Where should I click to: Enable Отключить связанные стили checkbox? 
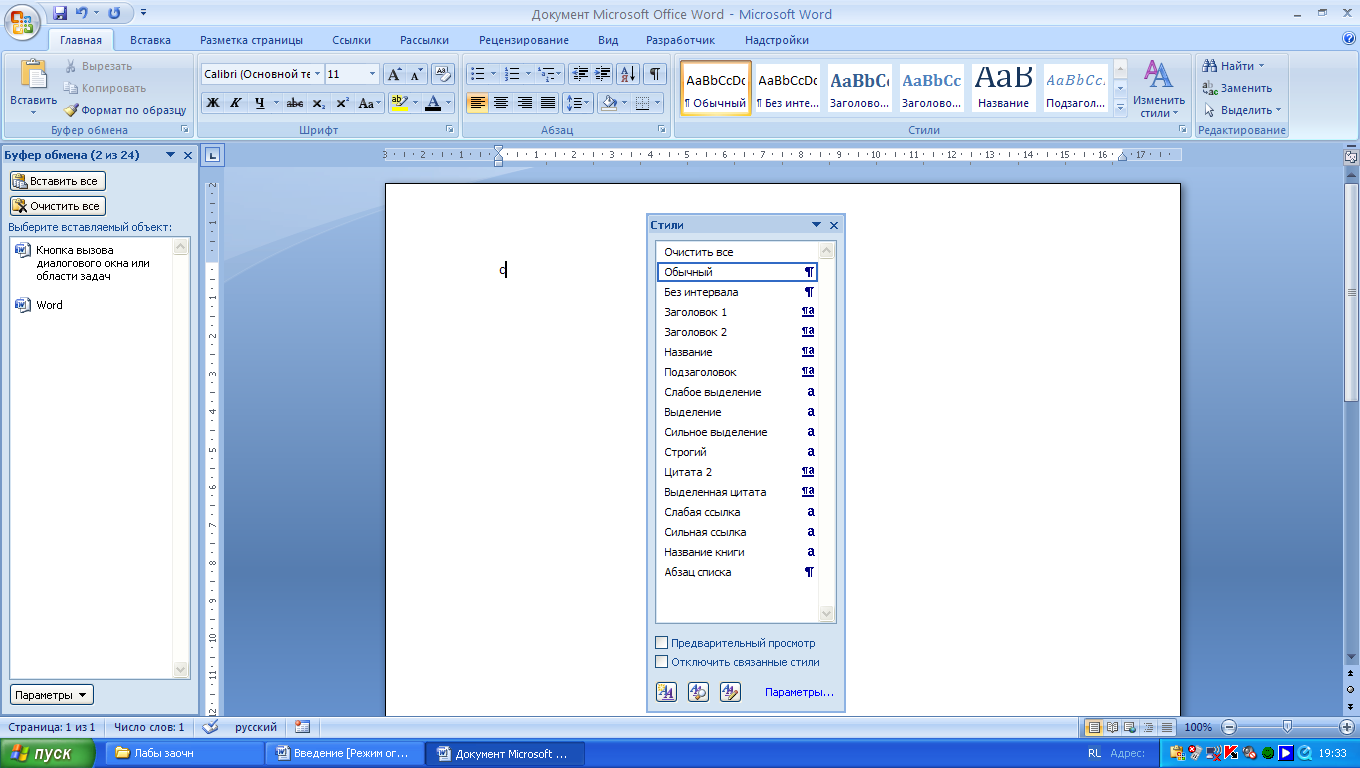click(661, 662)
